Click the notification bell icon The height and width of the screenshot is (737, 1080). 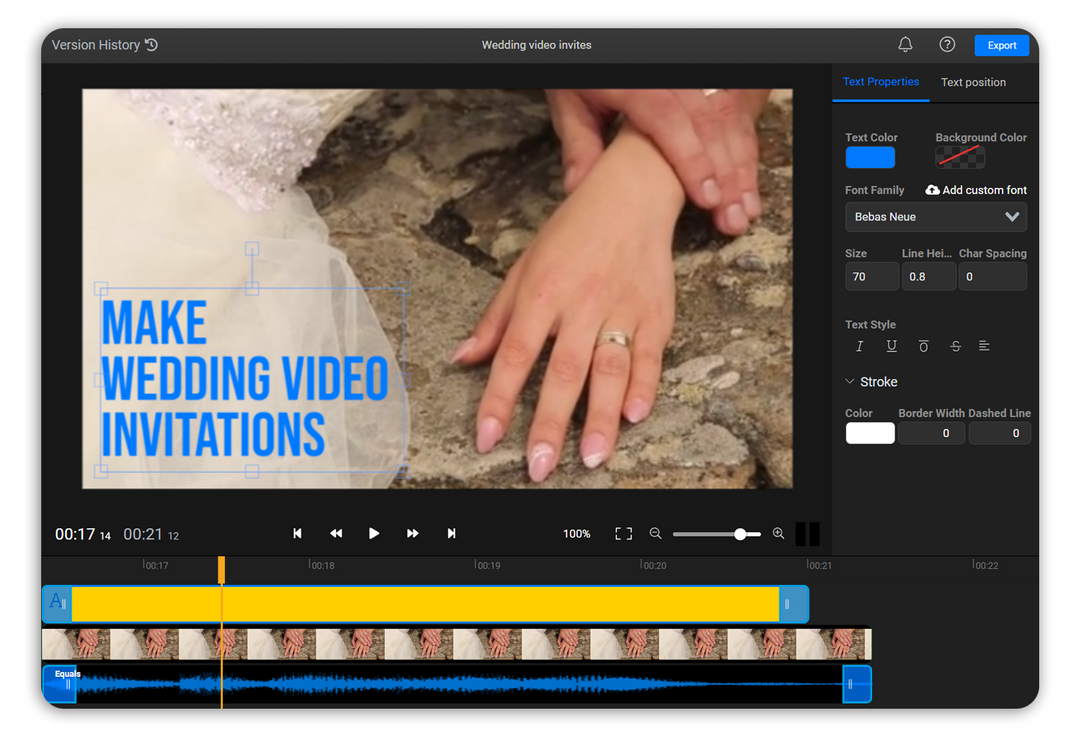[x=905, y=44]
